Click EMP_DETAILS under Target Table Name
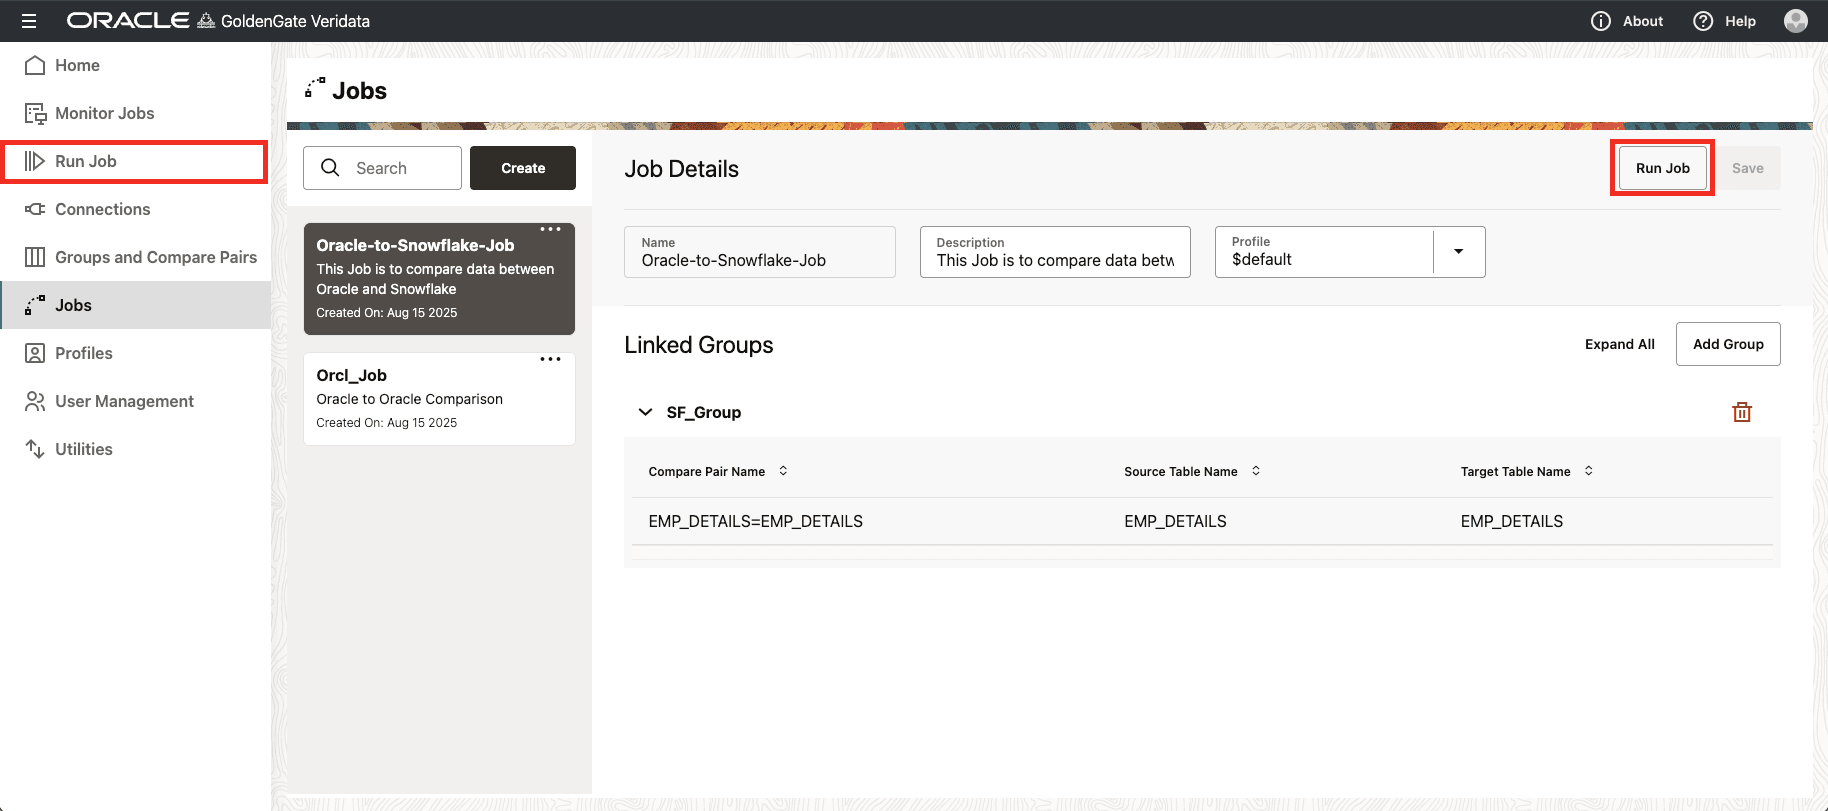This screenshot has width=1828, height=811. 1512,521
